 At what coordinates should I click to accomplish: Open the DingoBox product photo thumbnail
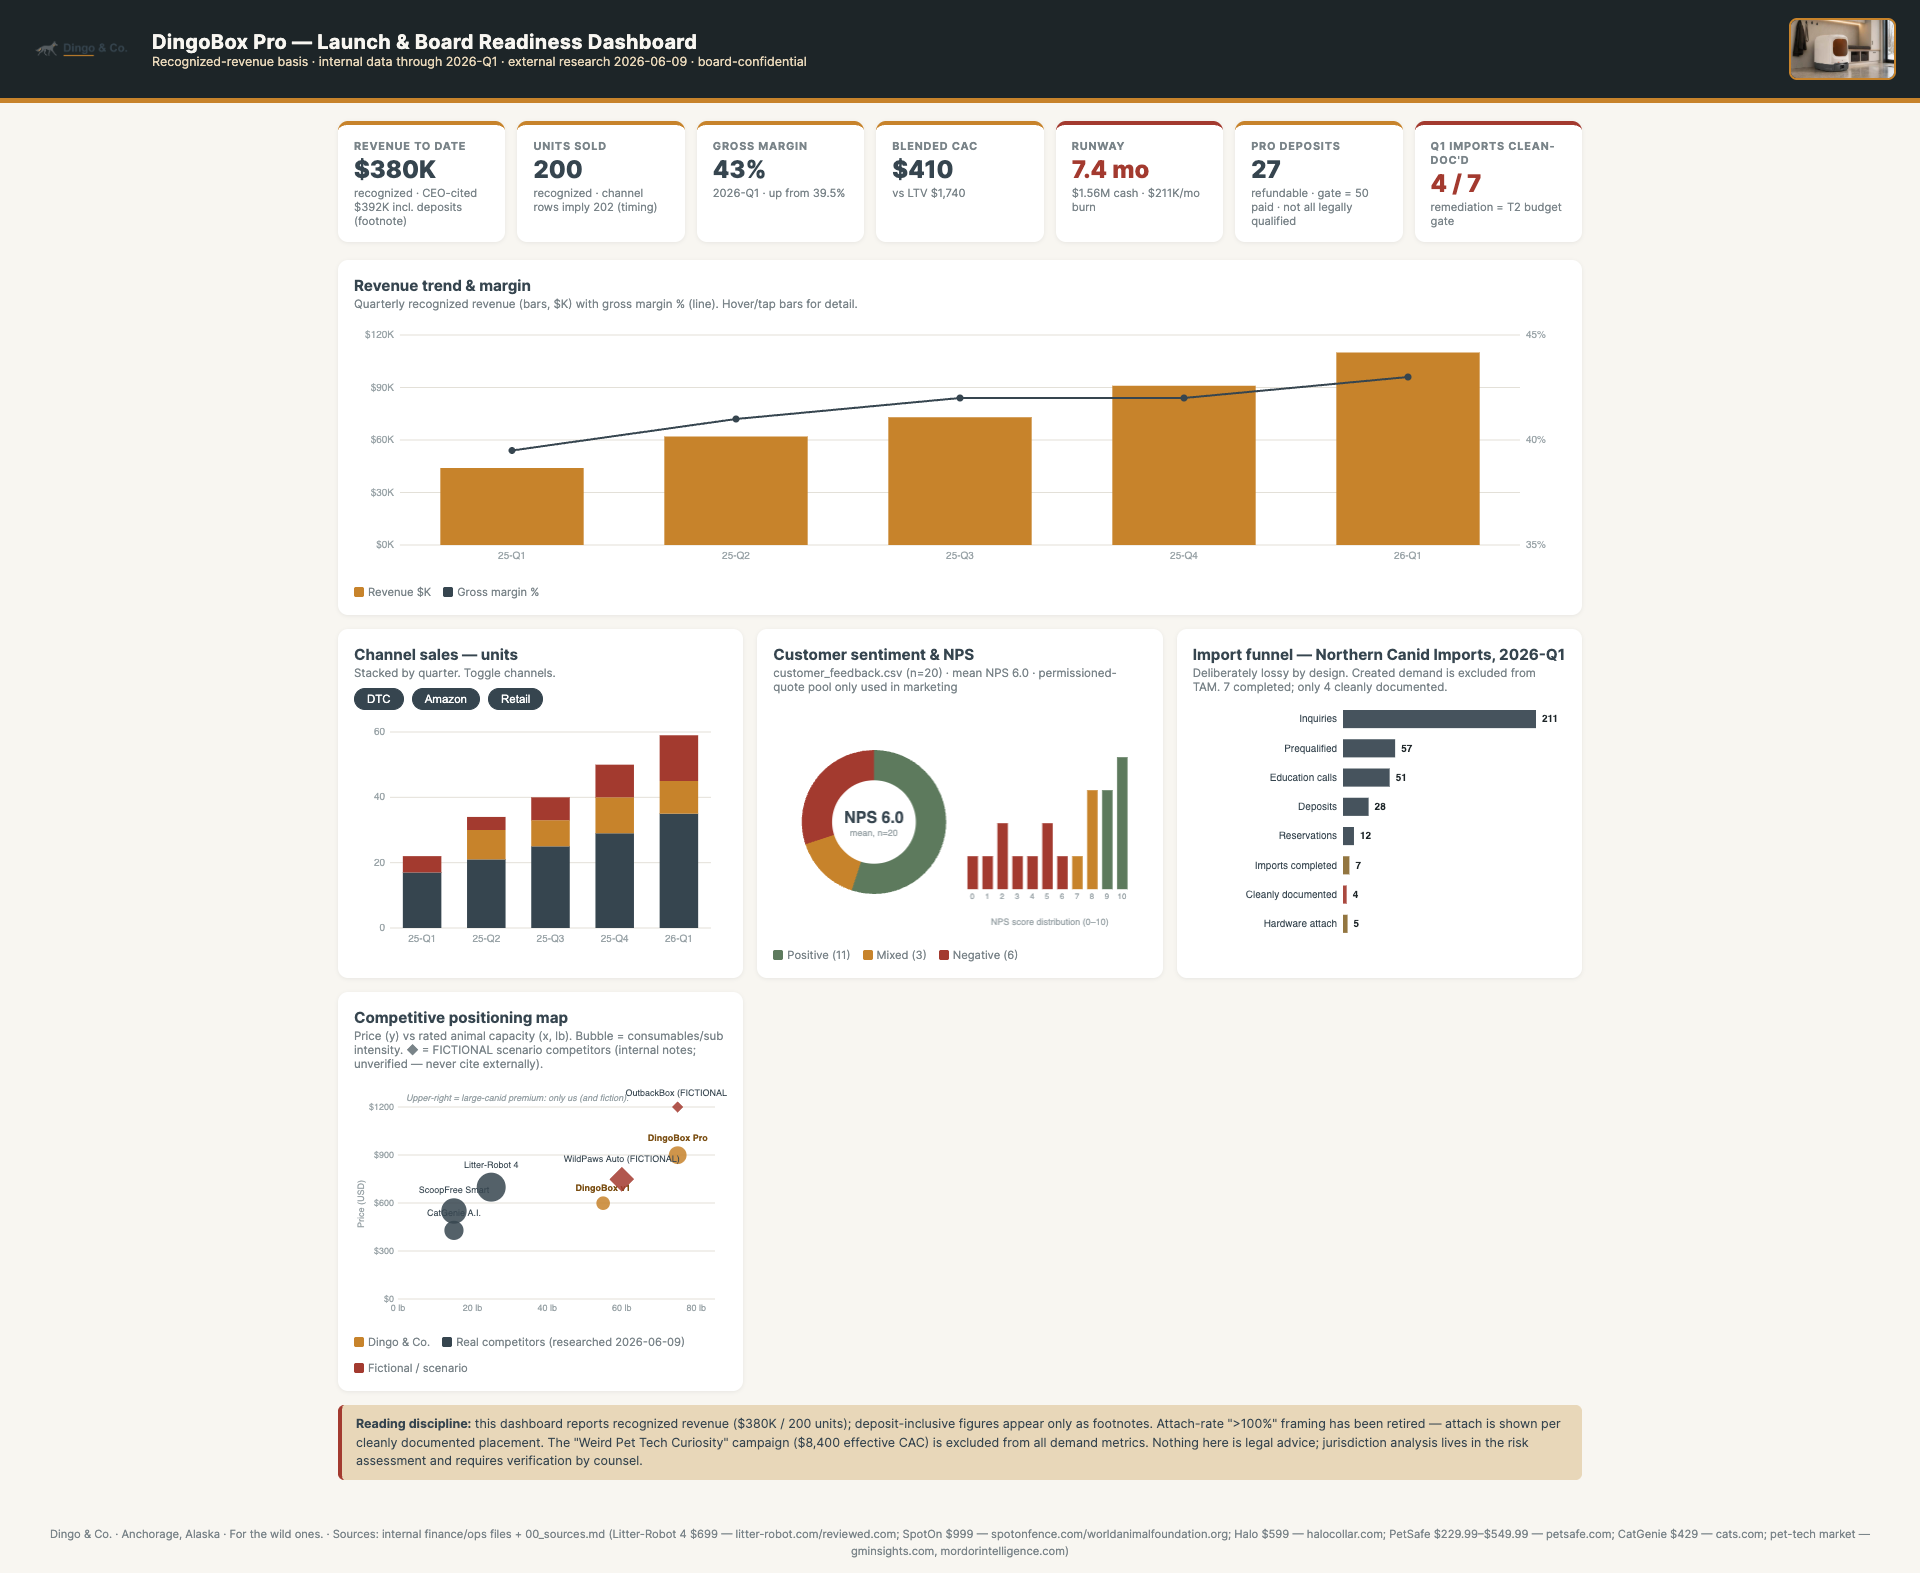click(1841, 48)
